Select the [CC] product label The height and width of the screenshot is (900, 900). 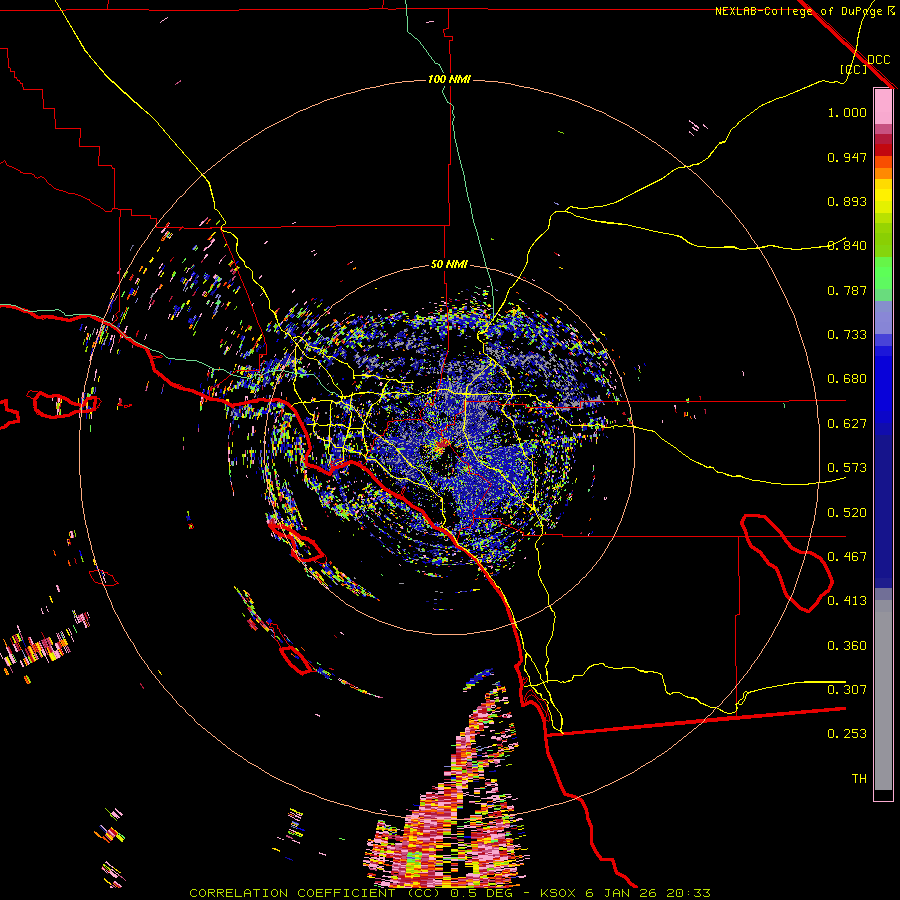(x=854, y=69)
